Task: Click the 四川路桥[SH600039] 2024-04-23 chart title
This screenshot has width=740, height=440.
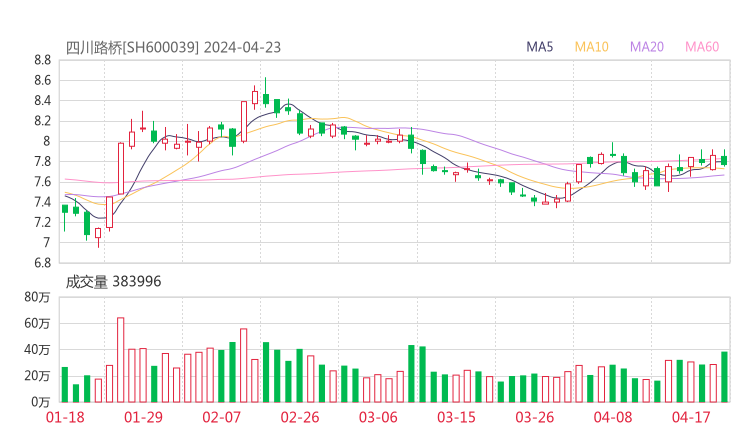Action: [x=173, y=47]
